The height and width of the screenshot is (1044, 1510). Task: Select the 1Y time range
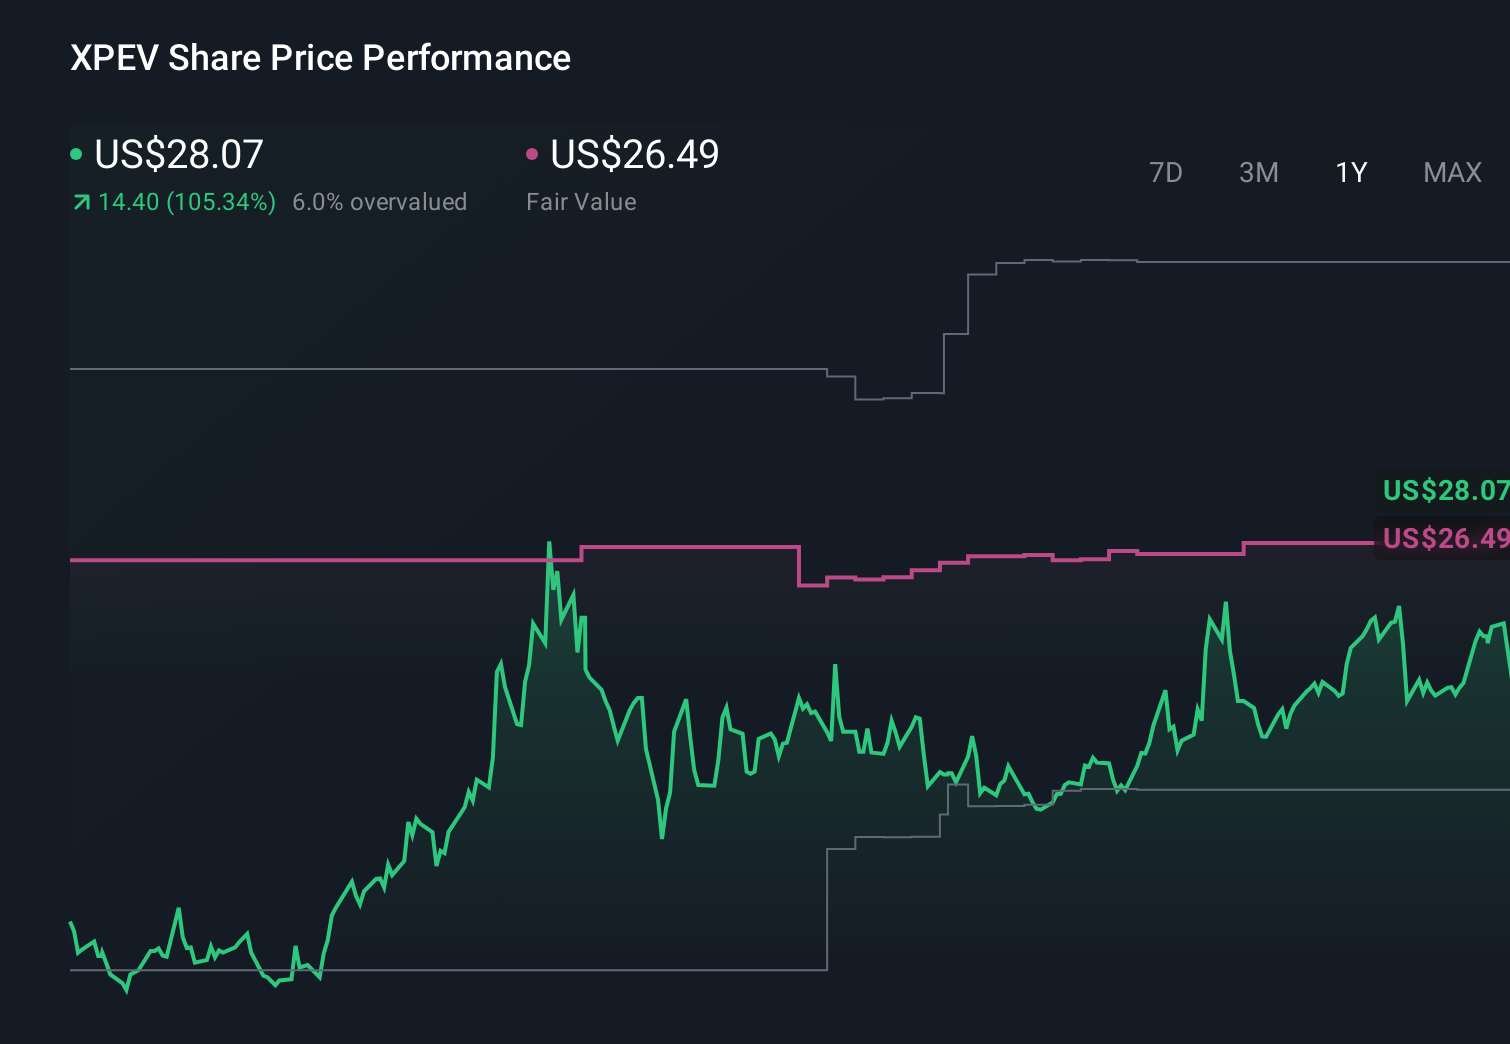pyautogui.click(x=1350, y=172)
